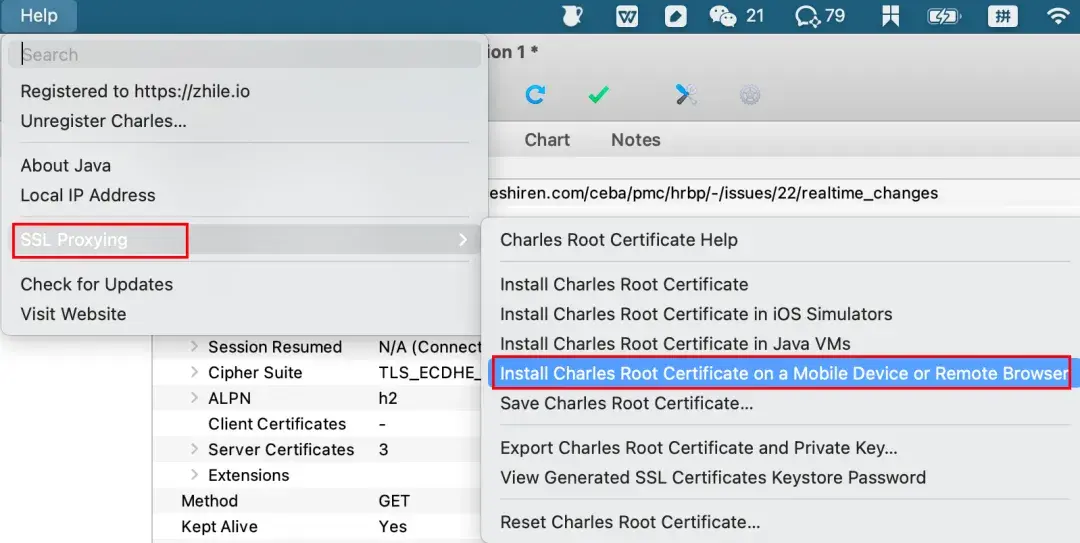Click the battery charging status icon
The width and height of the screenshot is (1080, 543).
coord(943,16)
